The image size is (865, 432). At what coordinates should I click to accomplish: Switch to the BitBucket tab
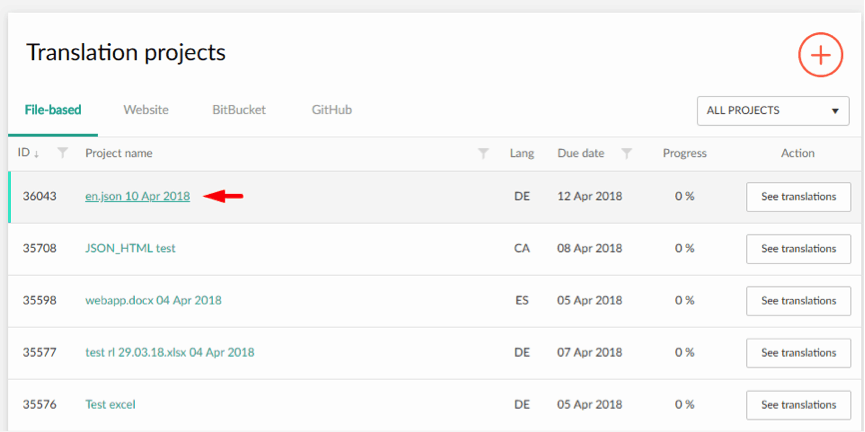pyautogui.click(x=239, y=110)
